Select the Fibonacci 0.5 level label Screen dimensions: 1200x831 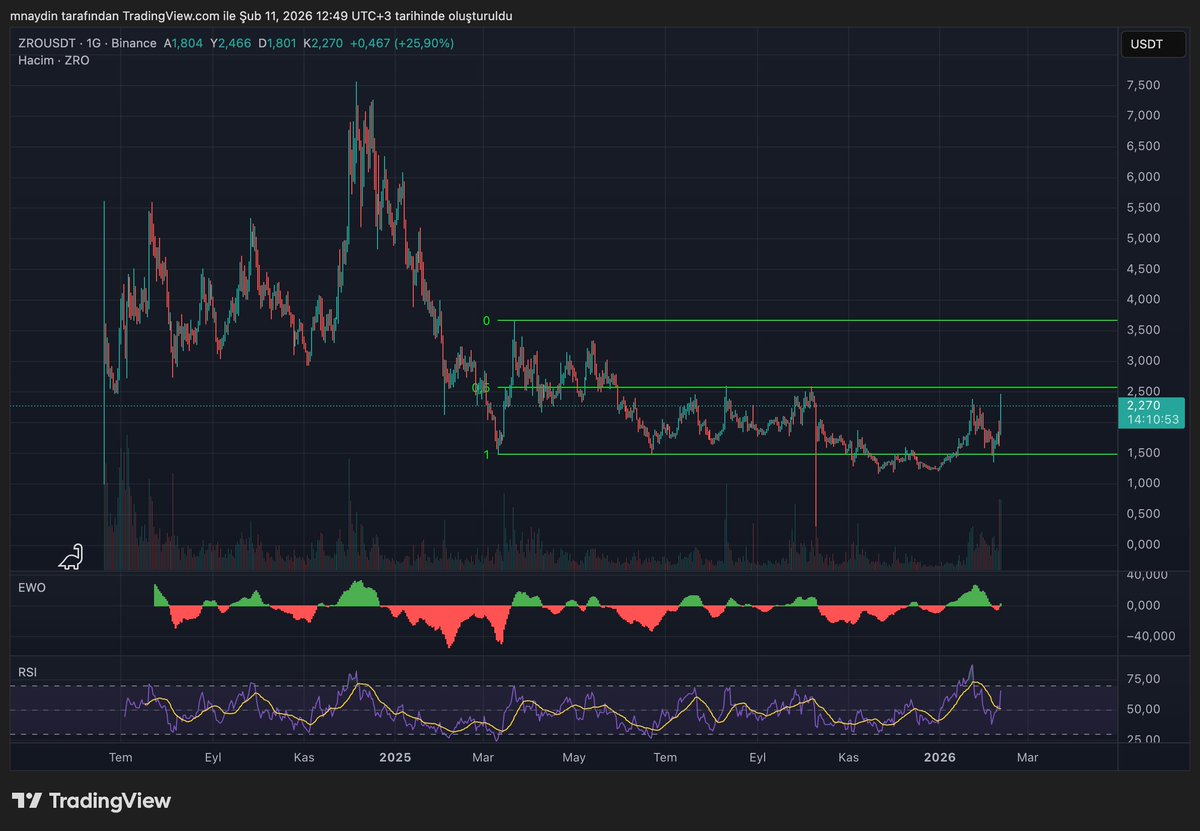tap(480, 388)
